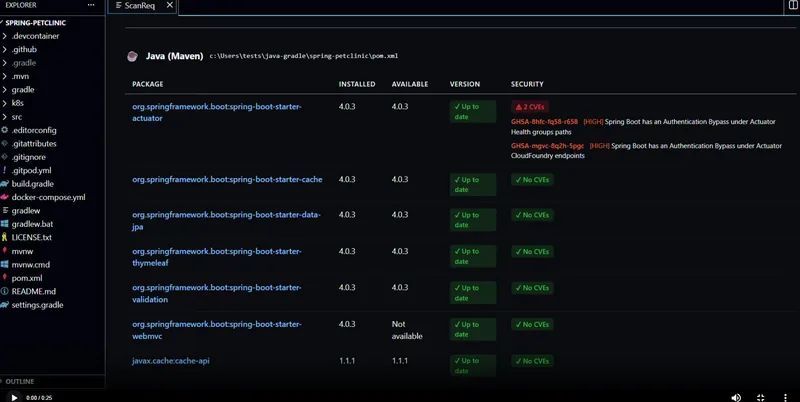Open the GHSA-mgvc-8q2h-5pgc advisory link
The width and height of the screenshot is (800, 402).
pyautogui.click(x=547, y=145)
